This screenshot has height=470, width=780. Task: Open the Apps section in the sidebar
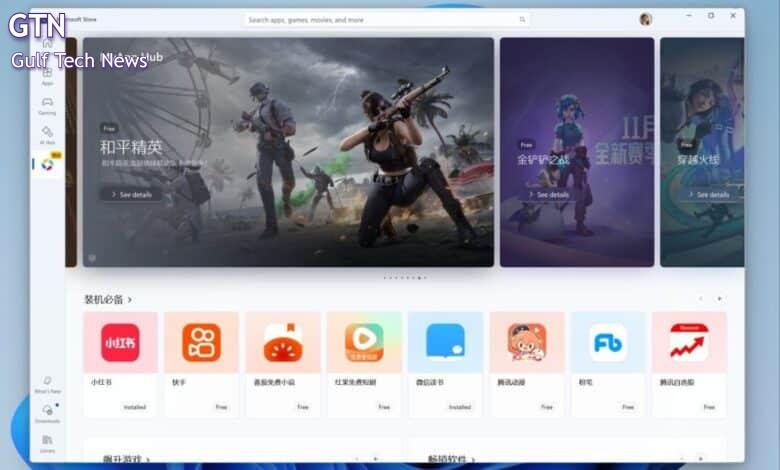[x=47, y=76]
